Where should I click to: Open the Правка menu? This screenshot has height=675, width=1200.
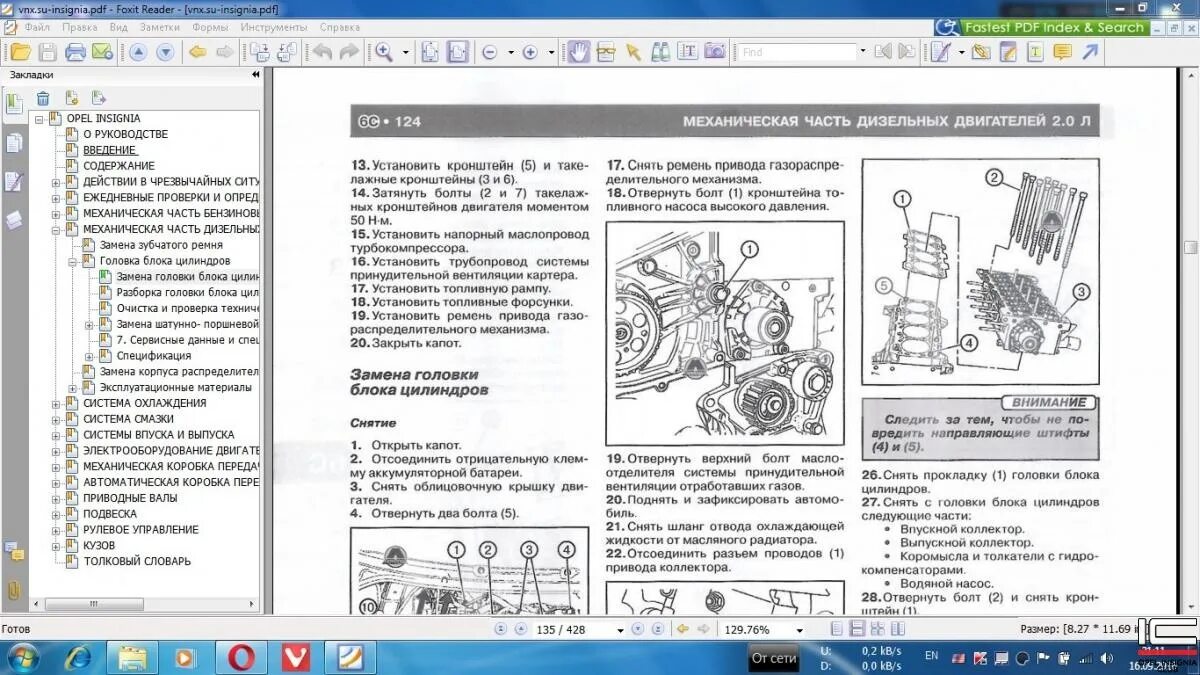point(80,28)
